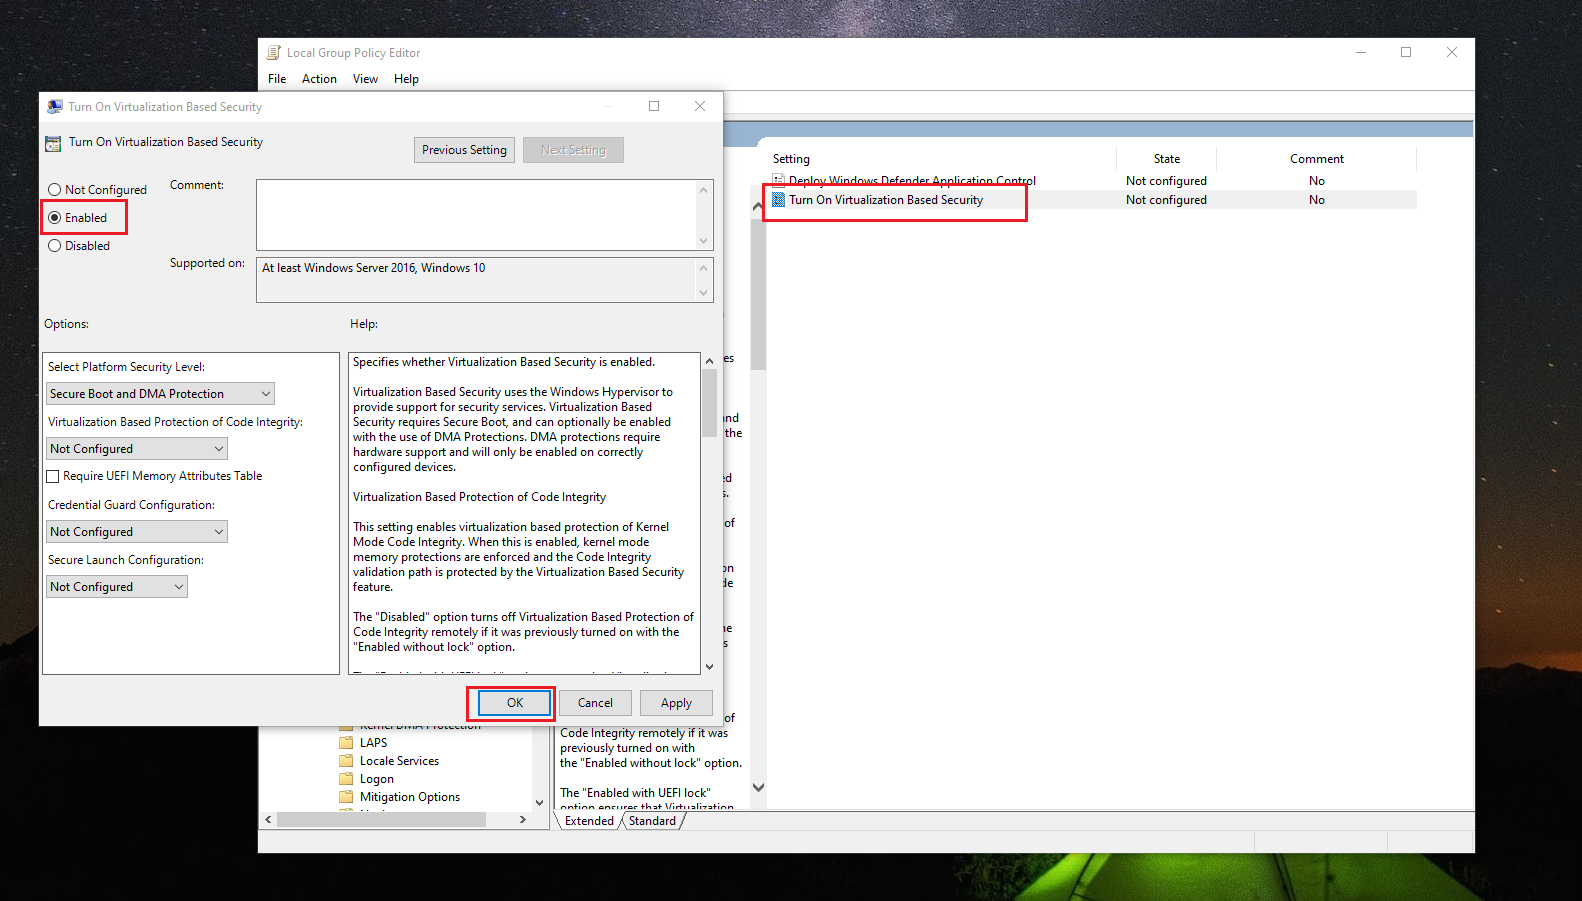Open the Secure Launch Configuration dropdown

[117, 587]
